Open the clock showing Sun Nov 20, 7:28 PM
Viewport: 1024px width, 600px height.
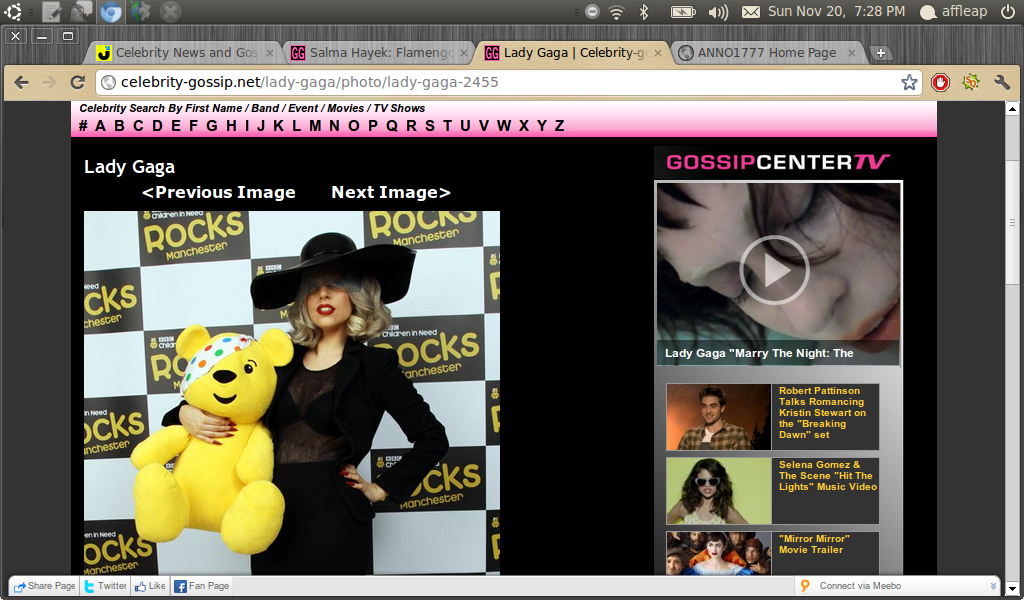click(837, 11)
